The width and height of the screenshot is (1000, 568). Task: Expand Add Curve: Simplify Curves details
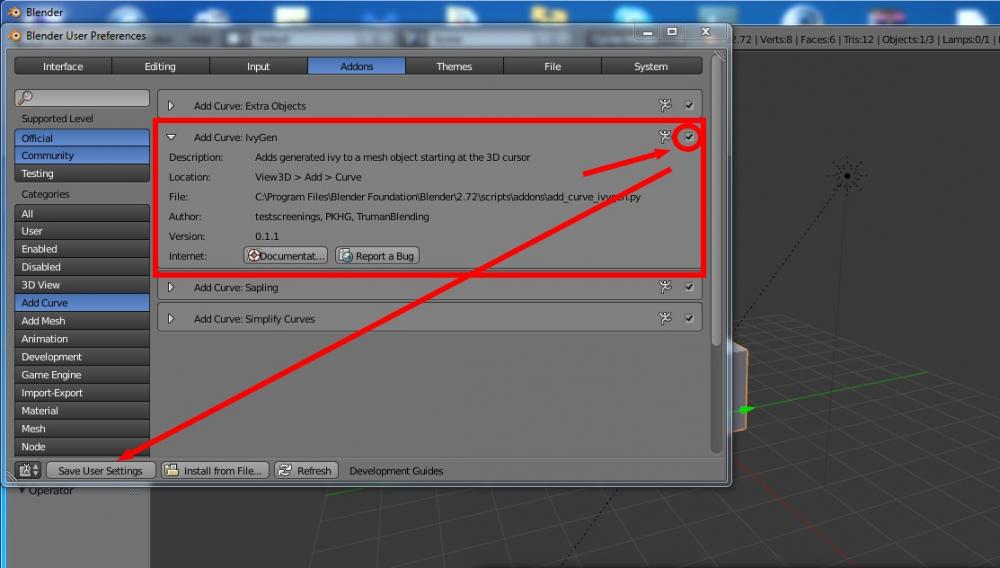(x=171, y=319)
